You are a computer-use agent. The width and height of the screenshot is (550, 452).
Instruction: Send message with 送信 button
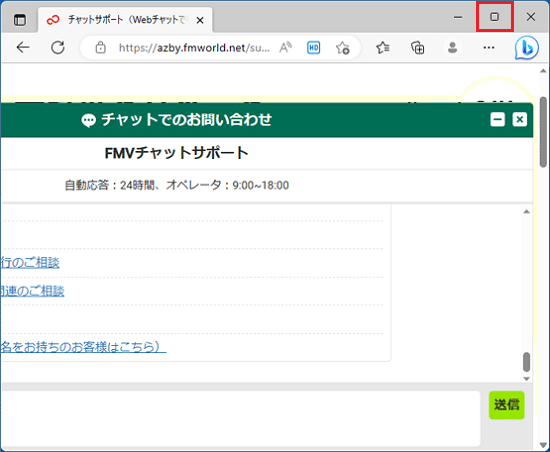coord(507,405)
